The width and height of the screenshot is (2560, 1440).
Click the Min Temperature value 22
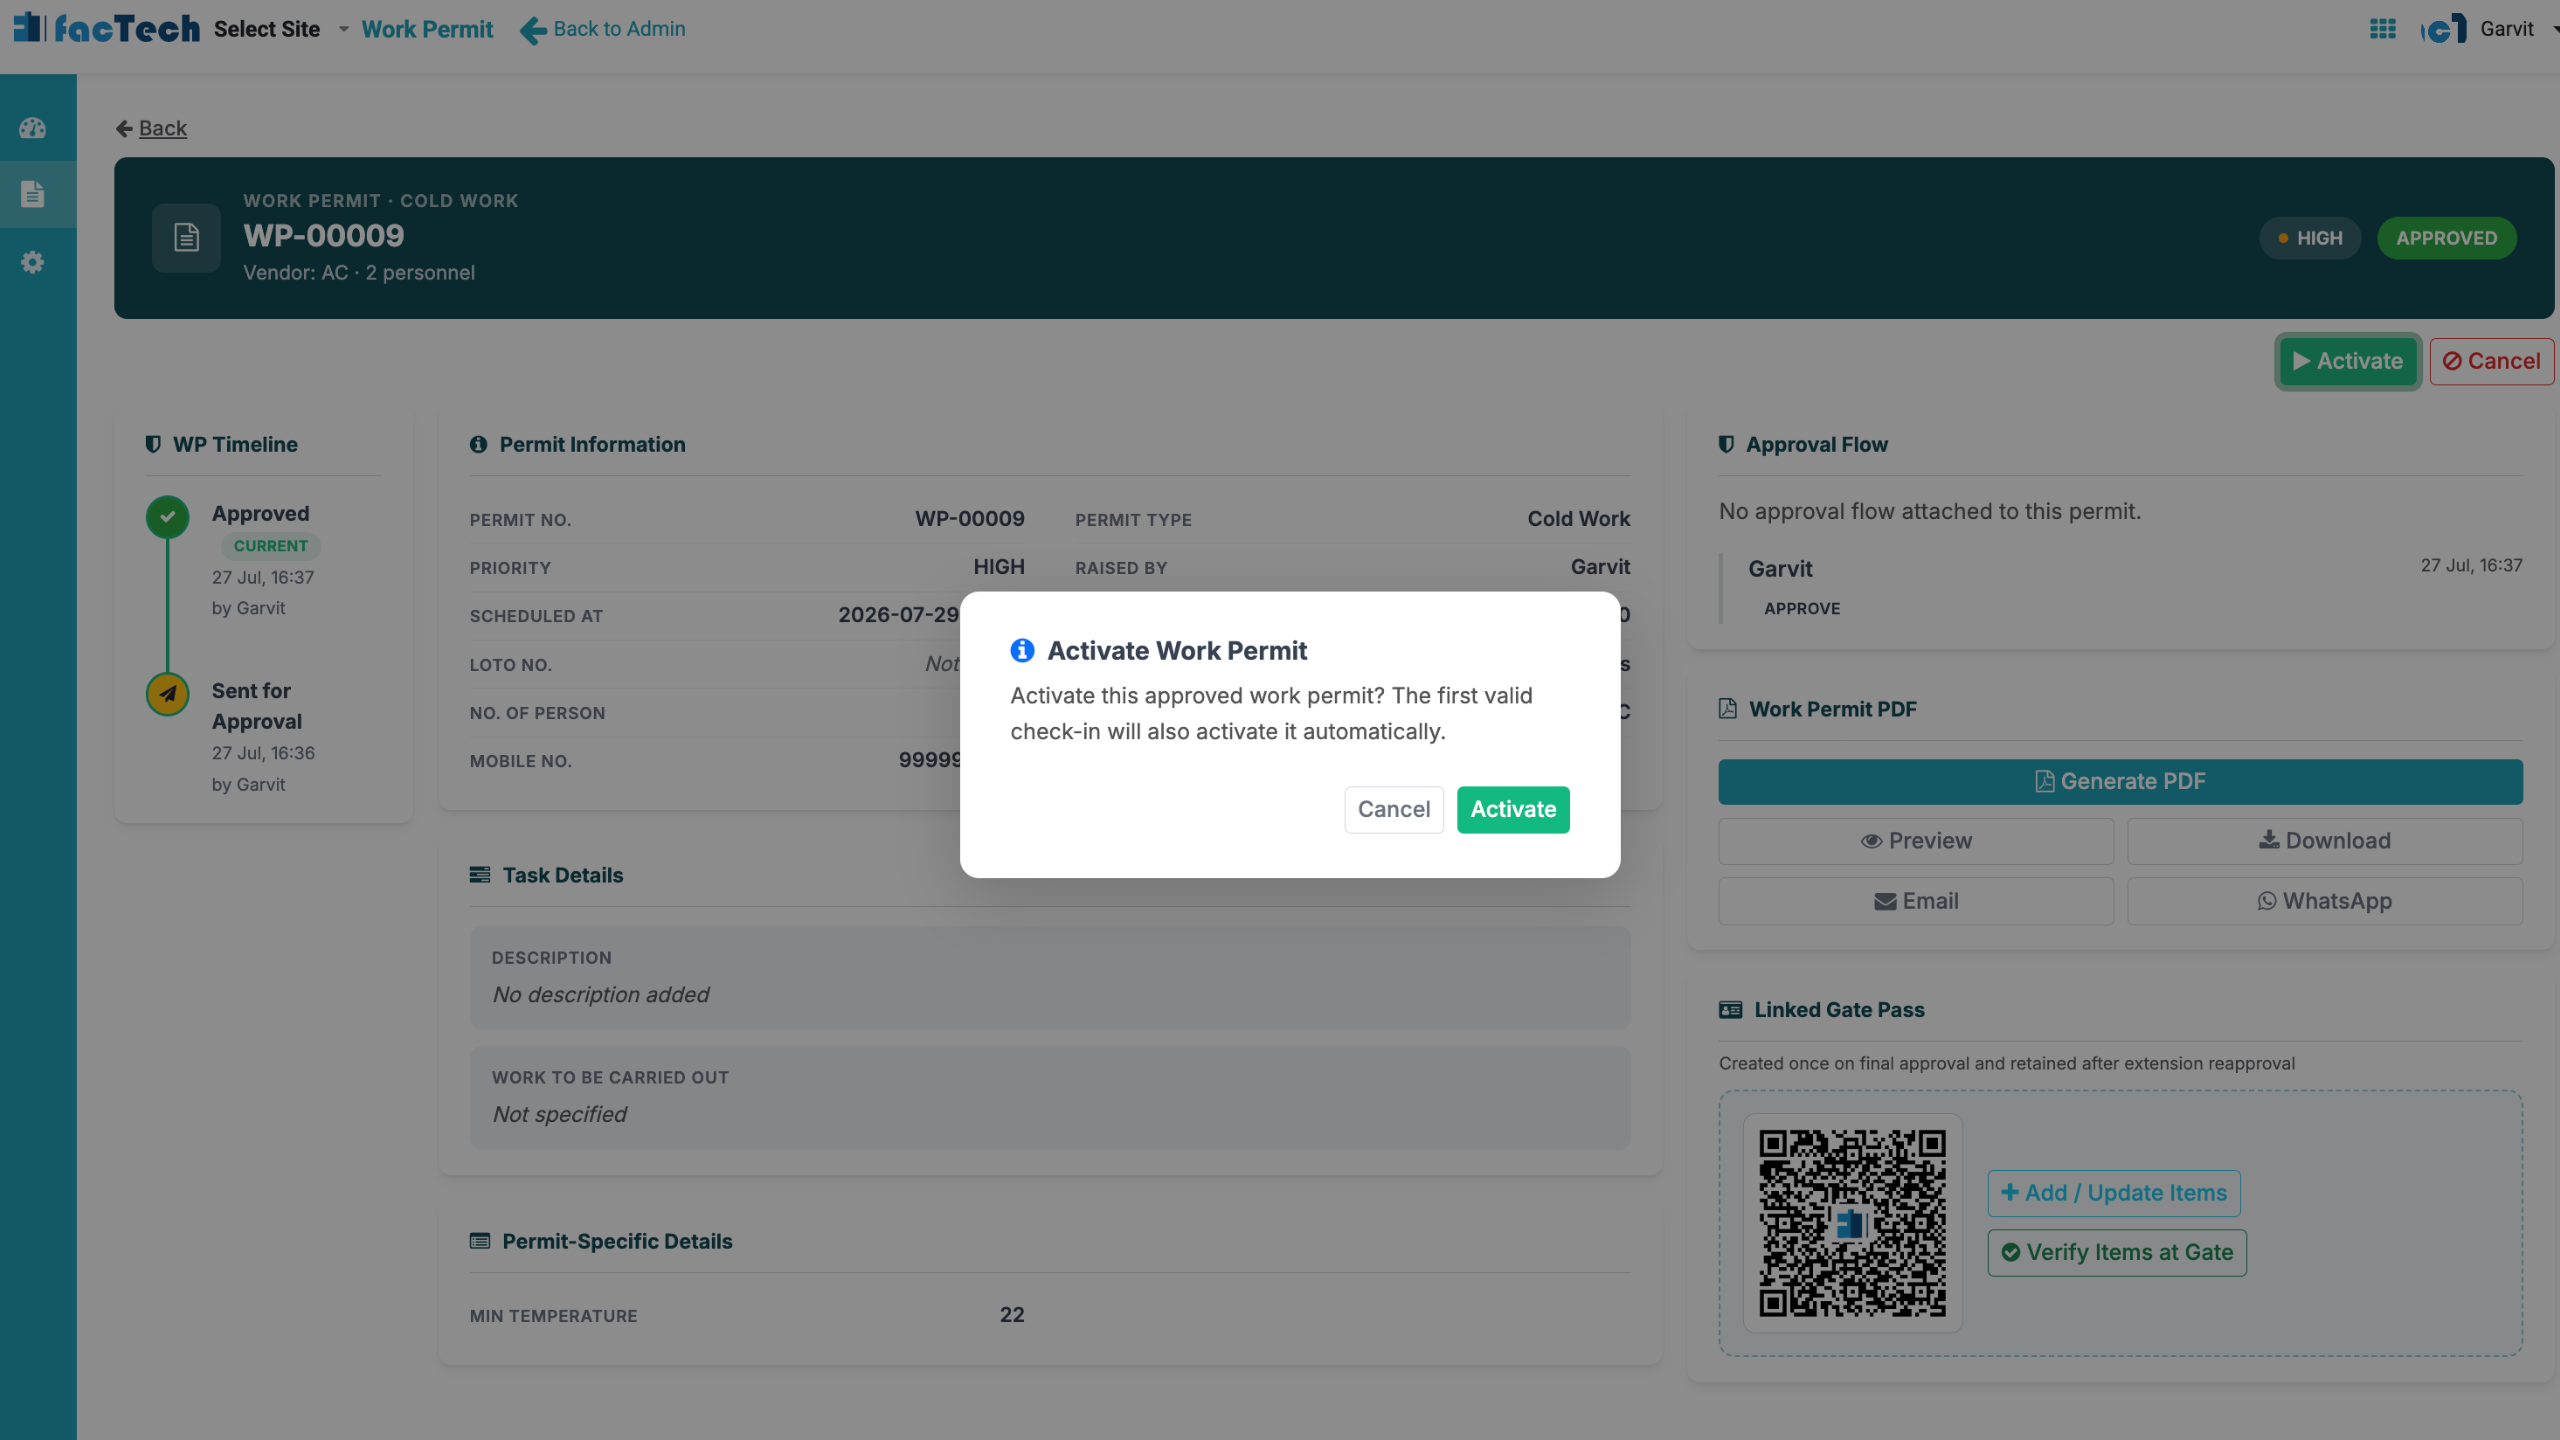(1012, 1315)
